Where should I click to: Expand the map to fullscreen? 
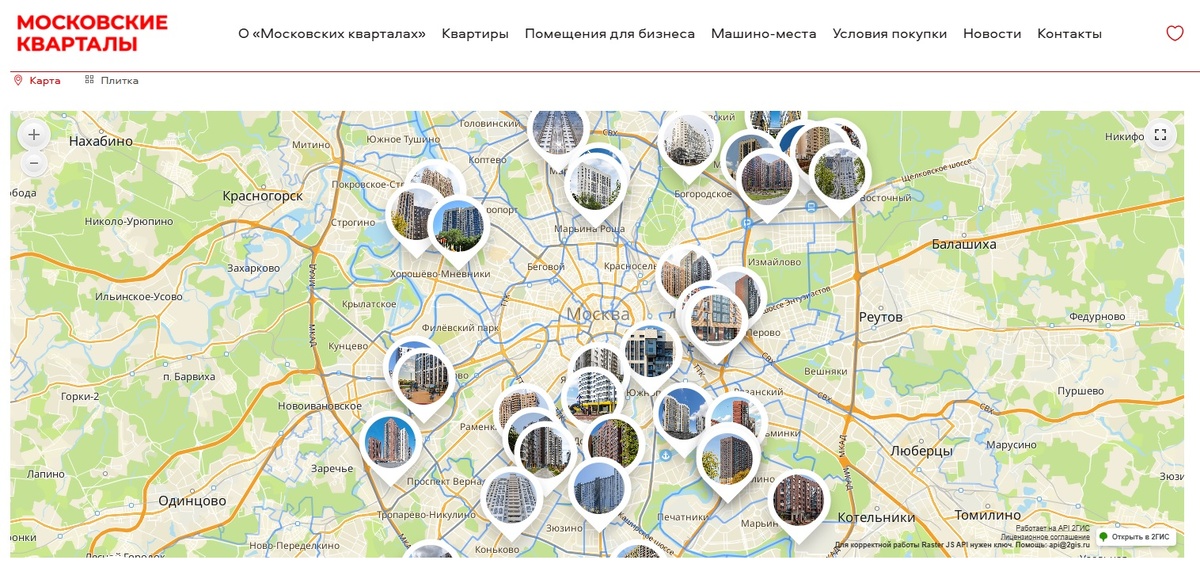point(1161,134)
